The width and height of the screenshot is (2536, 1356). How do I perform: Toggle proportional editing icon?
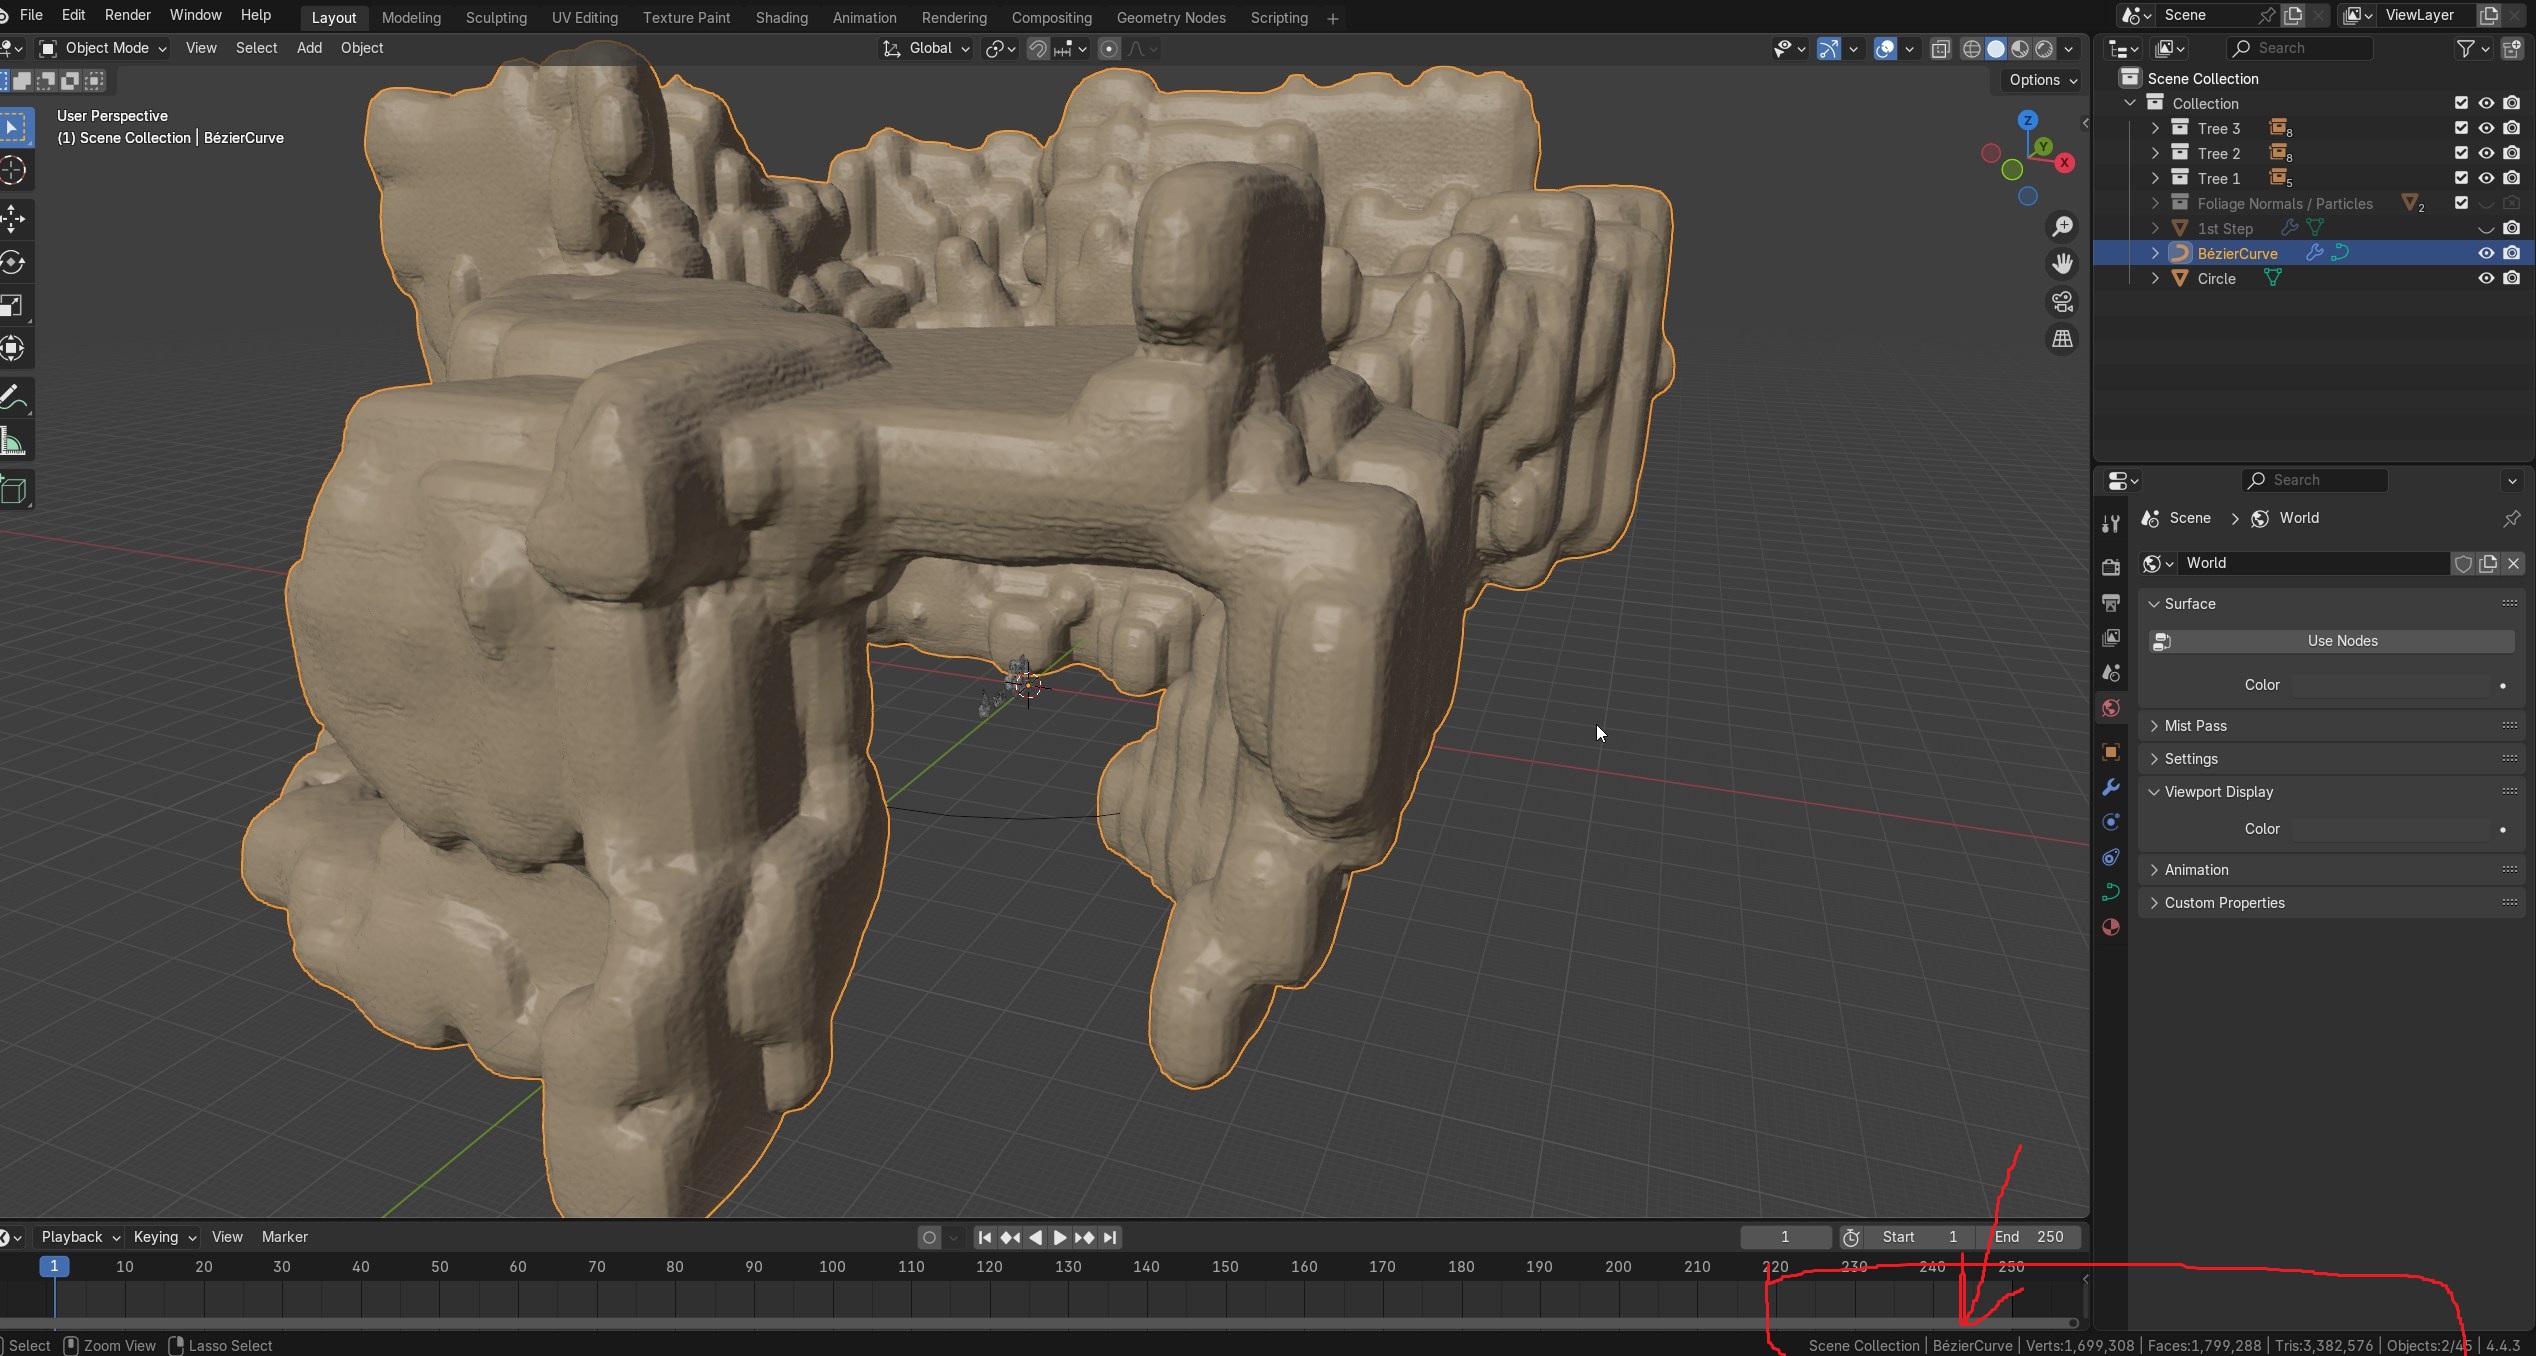(x=1109, y=49)
